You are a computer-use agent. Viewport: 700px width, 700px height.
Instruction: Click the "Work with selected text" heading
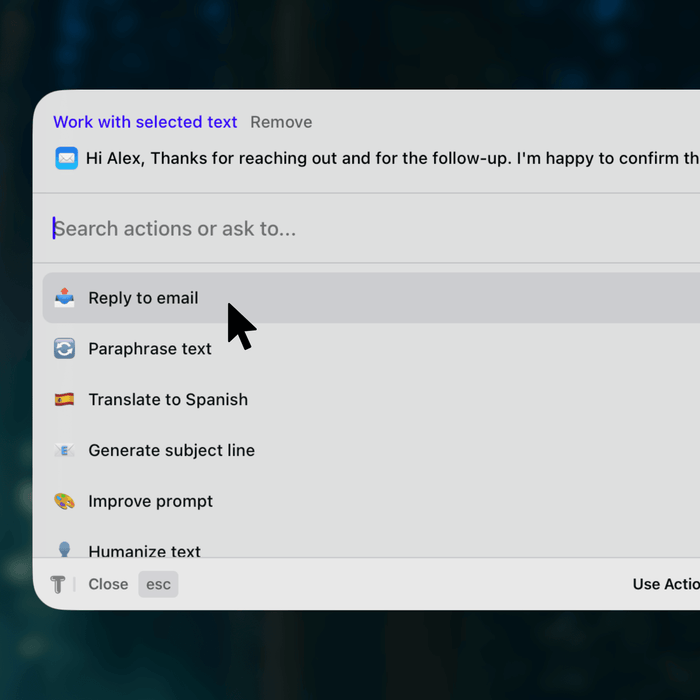tap(145, 122)
